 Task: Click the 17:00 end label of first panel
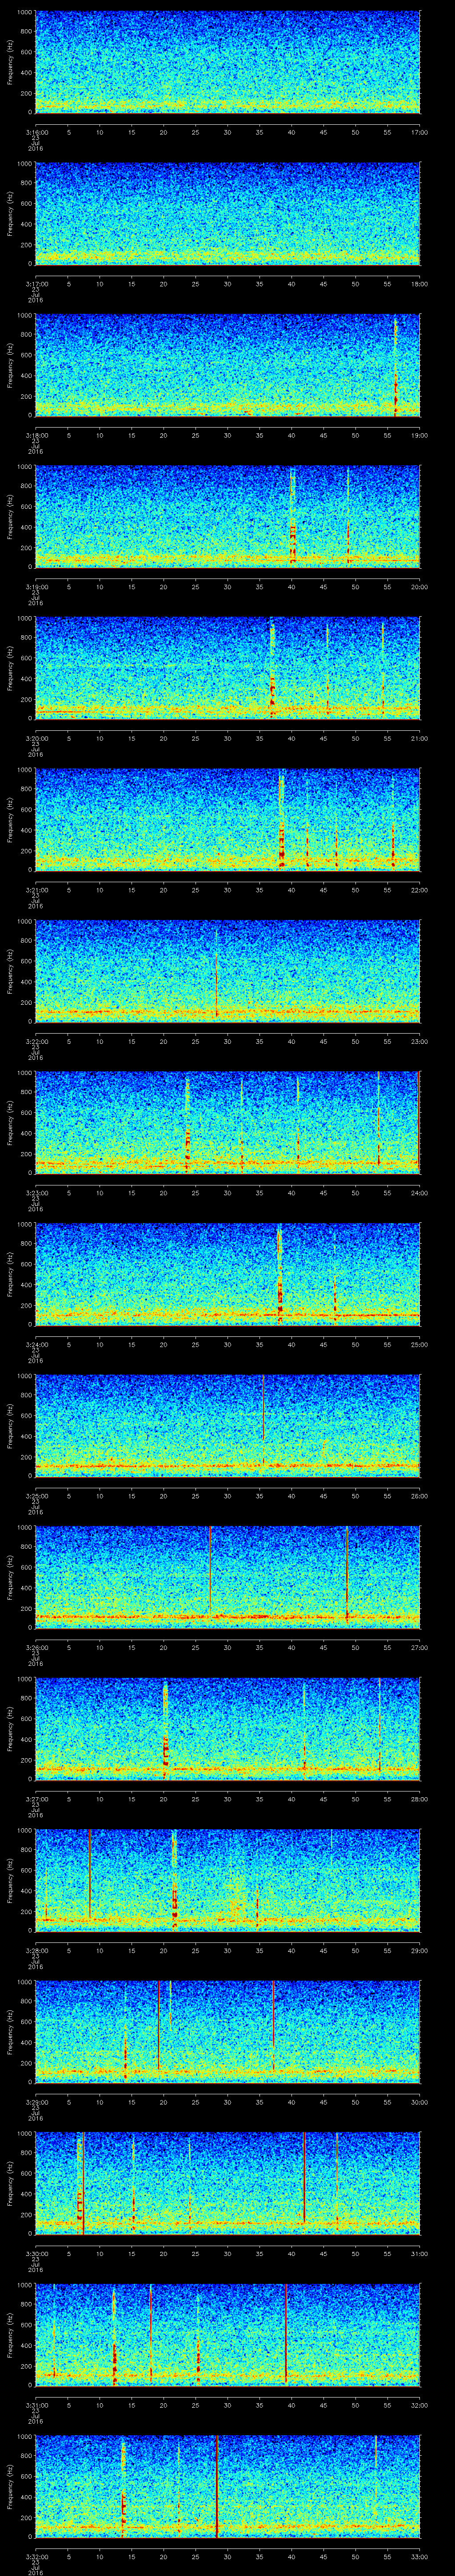420,131
